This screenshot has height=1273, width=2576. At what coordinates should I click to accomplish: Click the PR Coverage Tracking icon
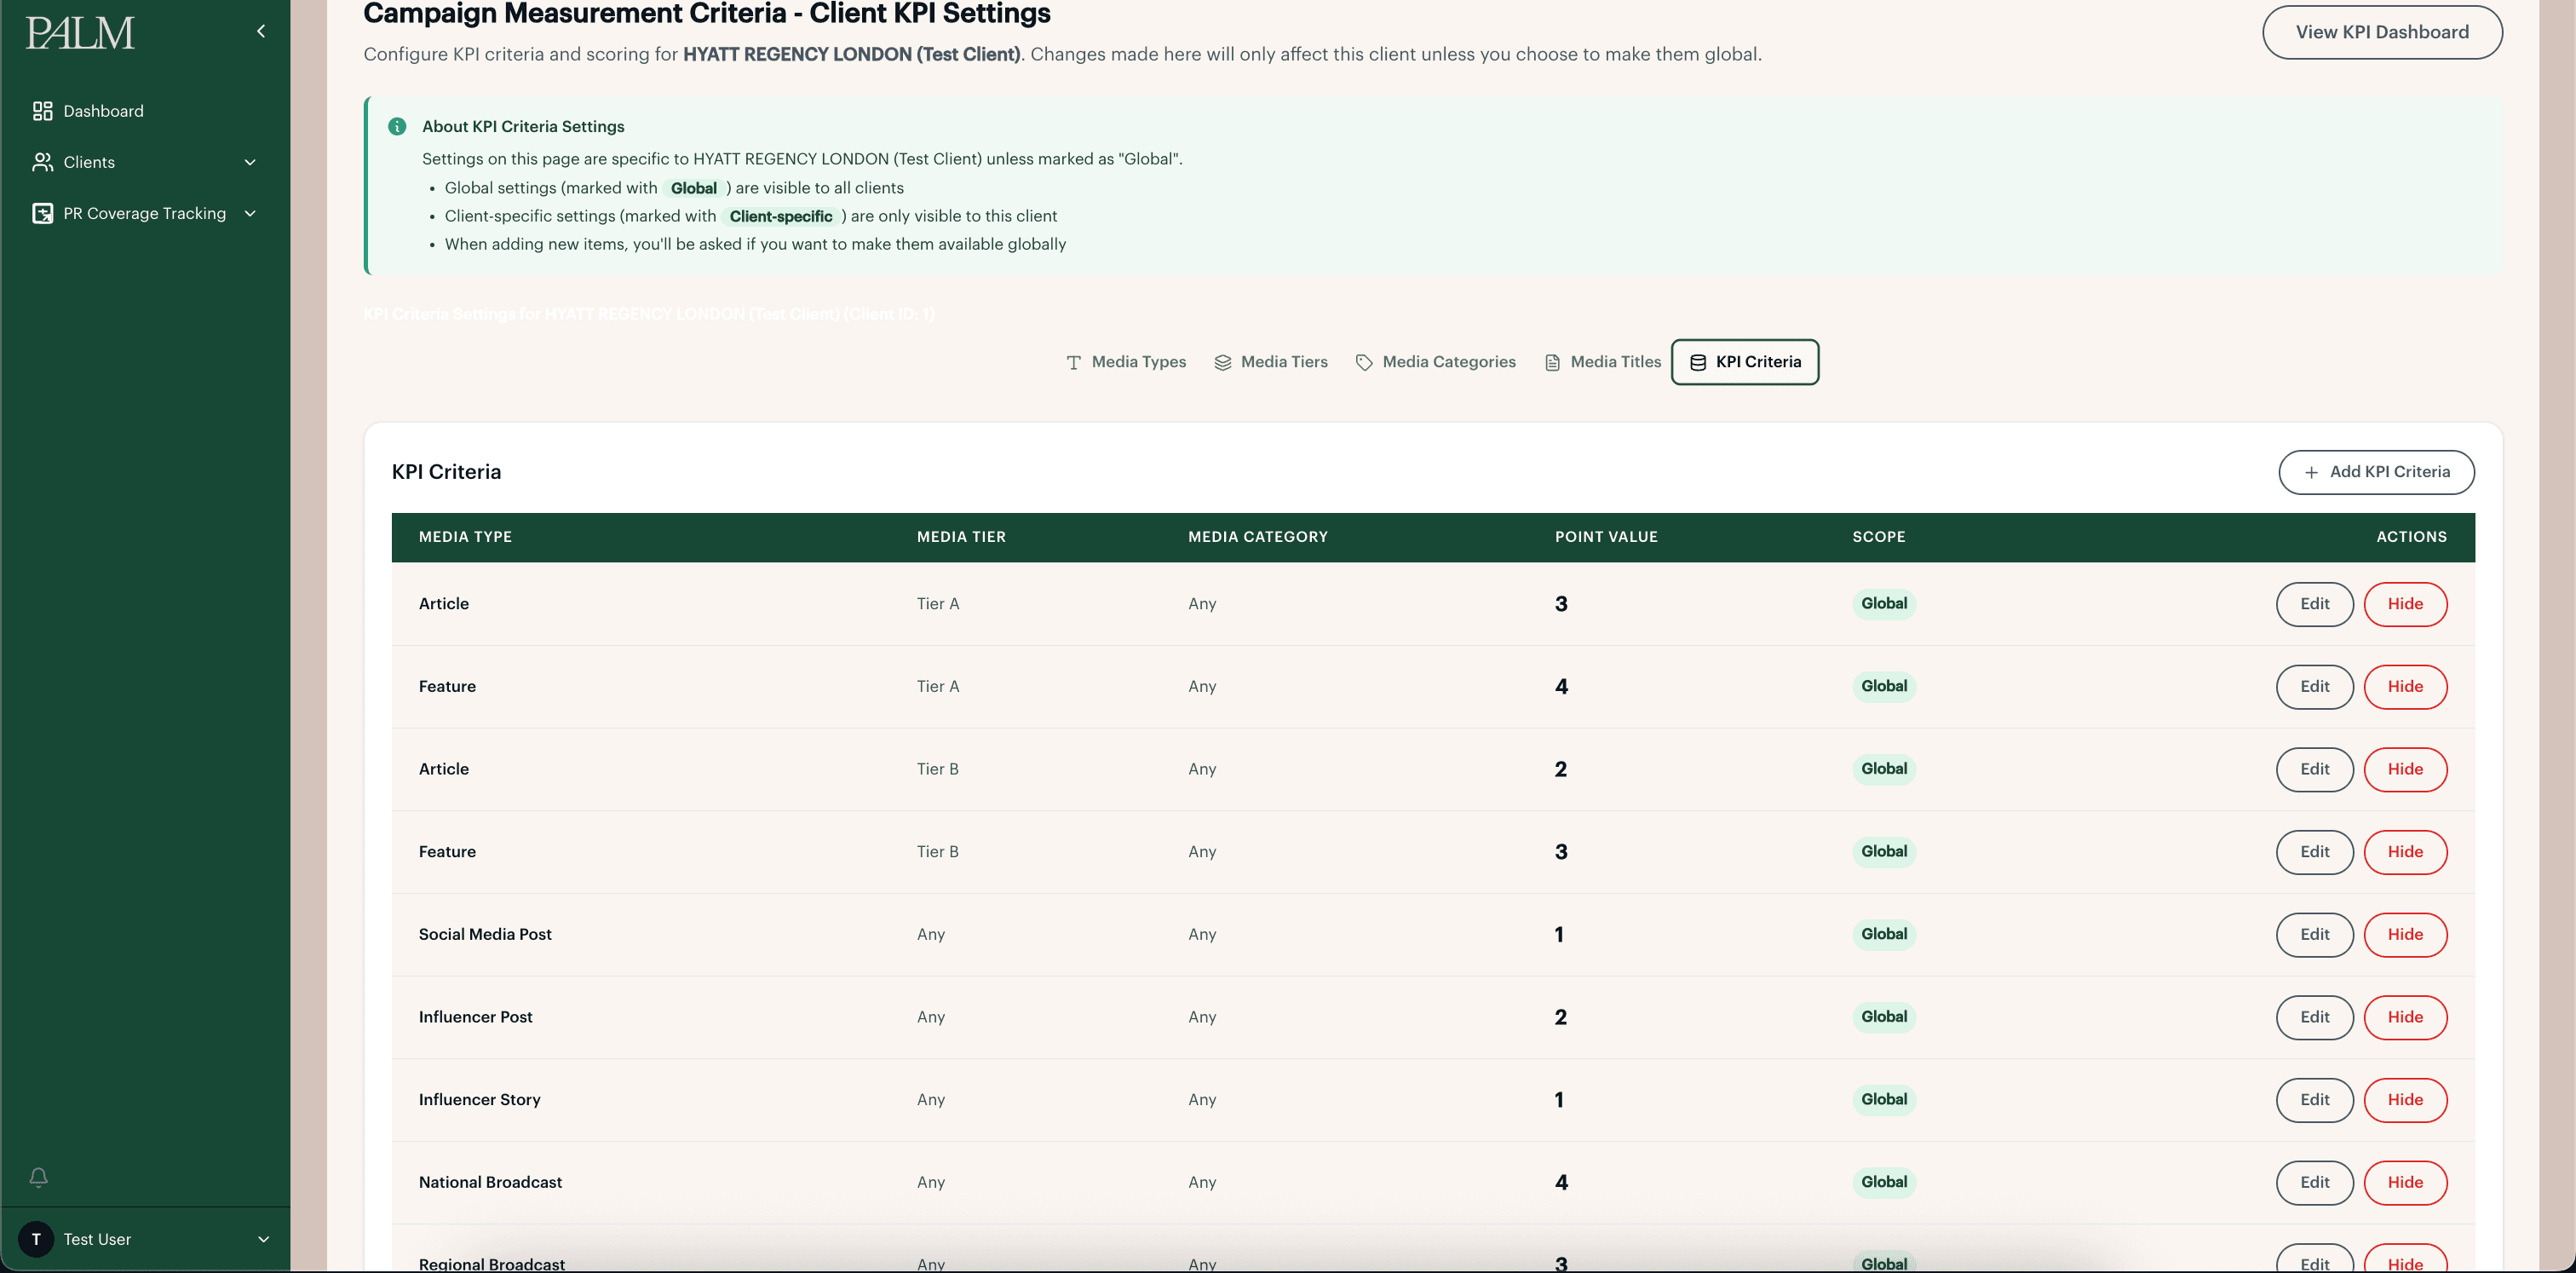[x=42, y=213]
